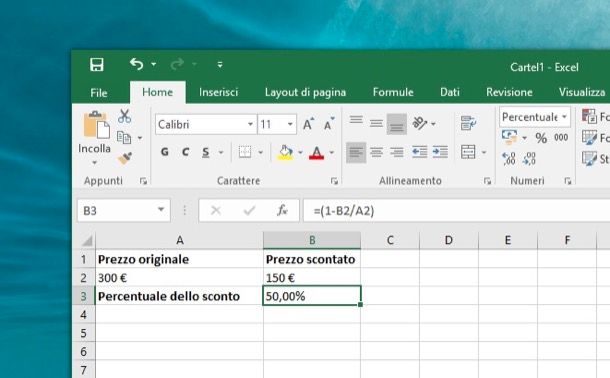Viewport: 610px width, 378px height.
Task: Switch to the Formule tab
Action: coord(393,92)
